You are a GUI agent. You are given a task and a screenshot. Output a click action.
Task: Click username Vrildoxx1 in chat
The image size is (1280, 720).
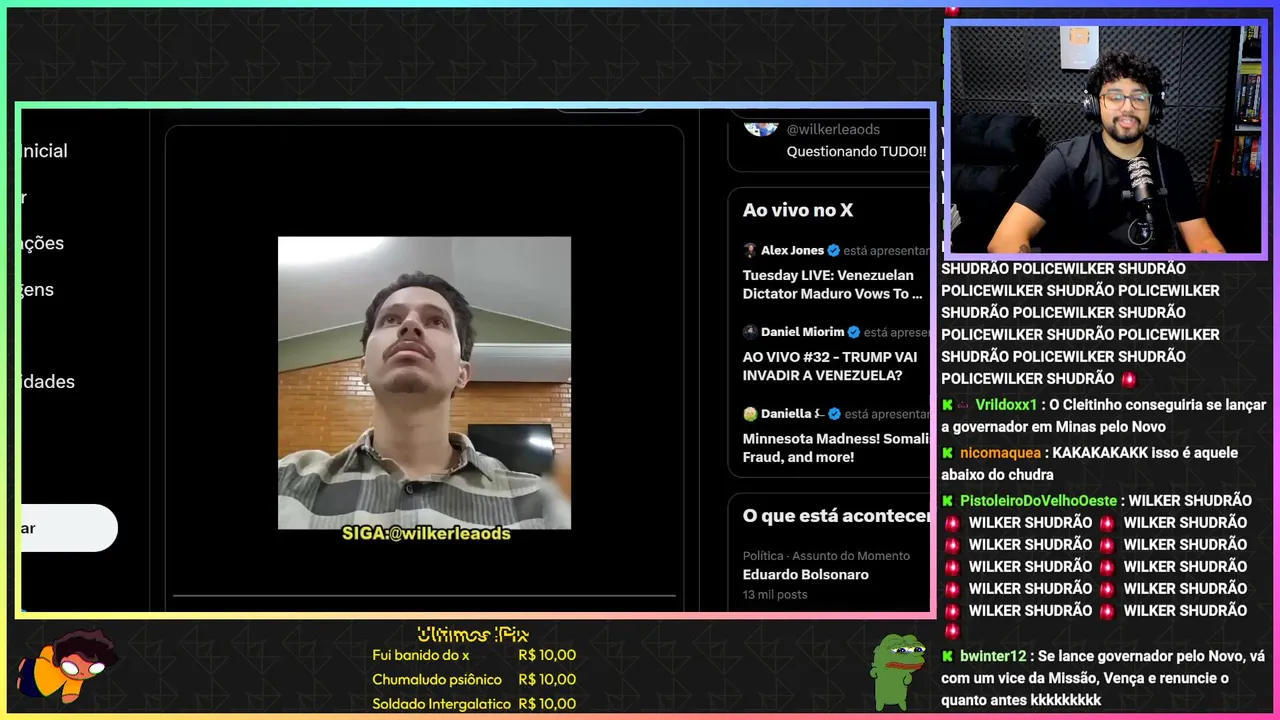(x=1006, y=405)
